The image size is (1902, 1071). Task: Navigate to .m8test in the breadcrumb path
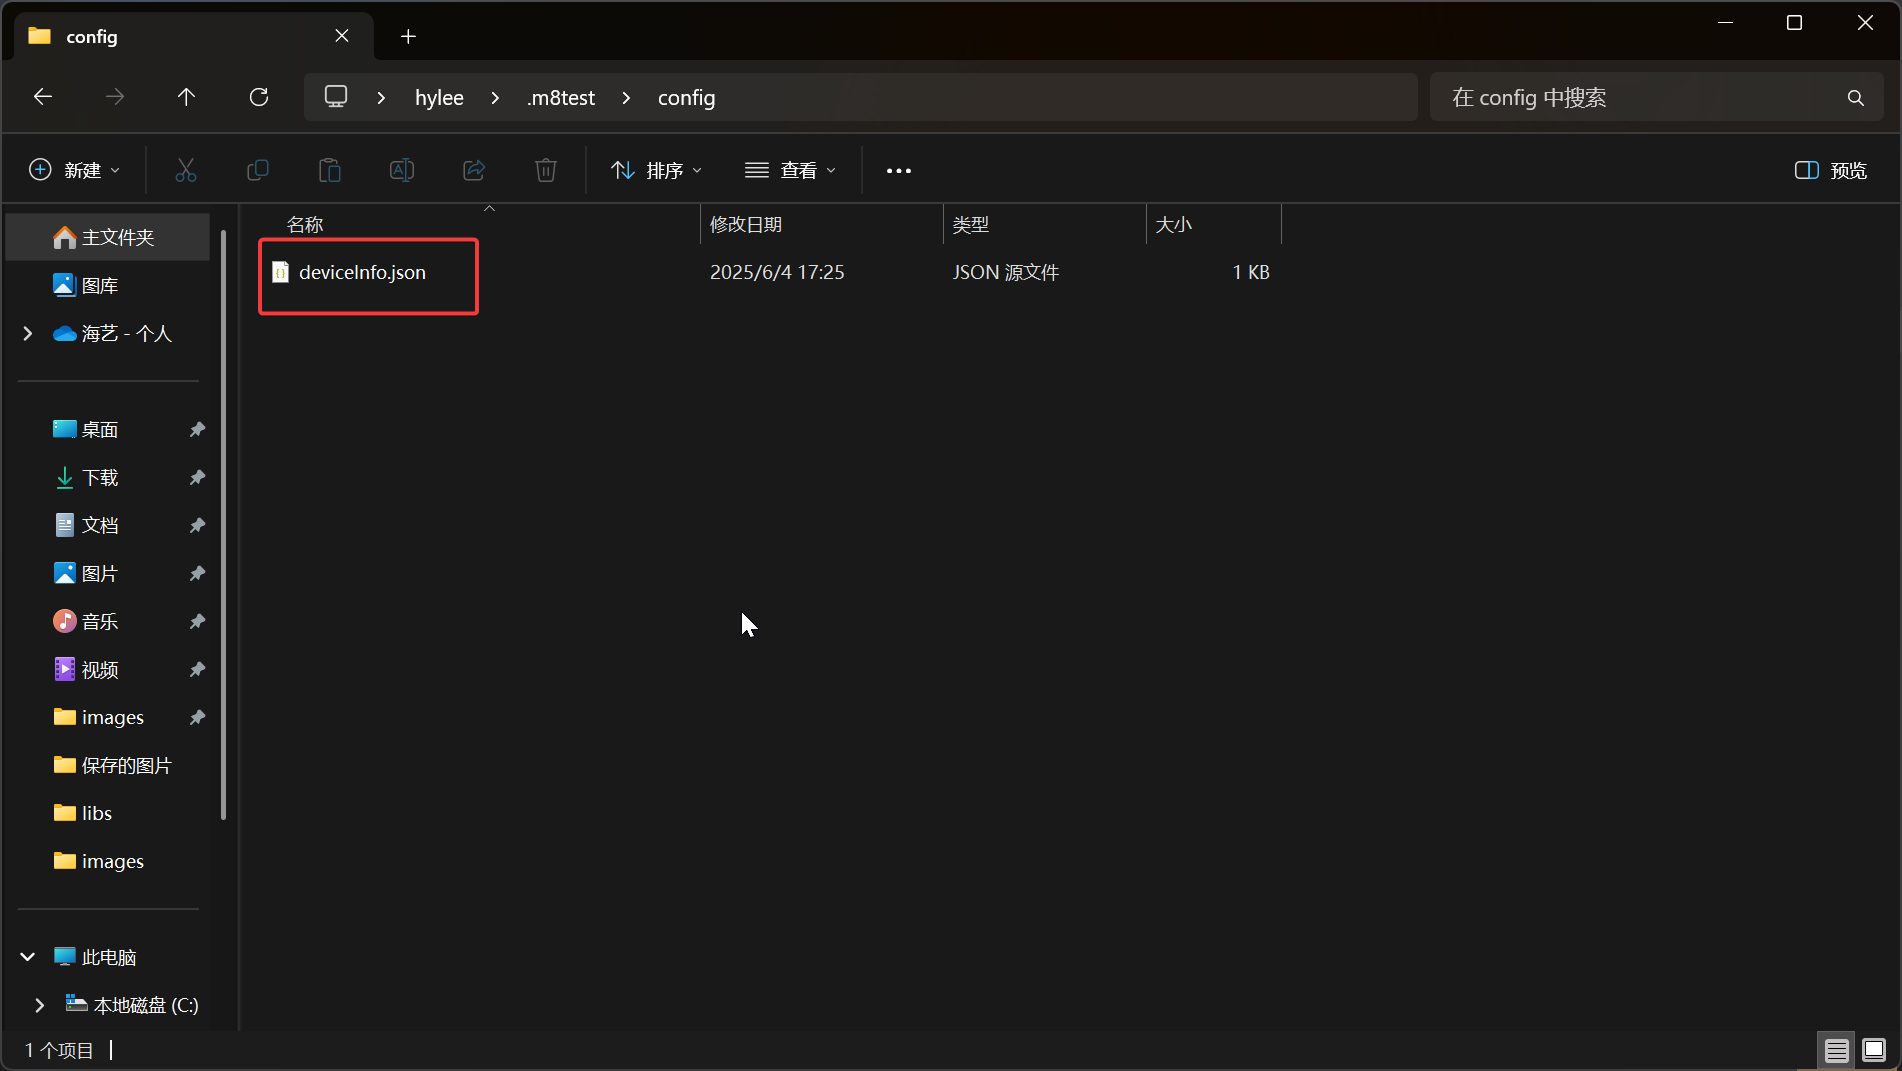coord(560,97)
